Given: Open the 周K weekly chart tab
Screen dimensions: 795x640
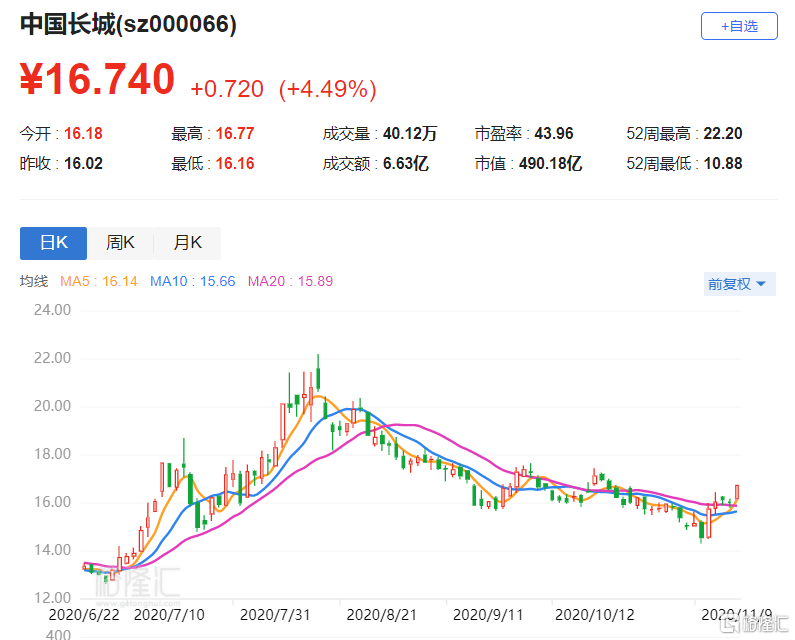Looking at the screenshot, I should point(120,243).
